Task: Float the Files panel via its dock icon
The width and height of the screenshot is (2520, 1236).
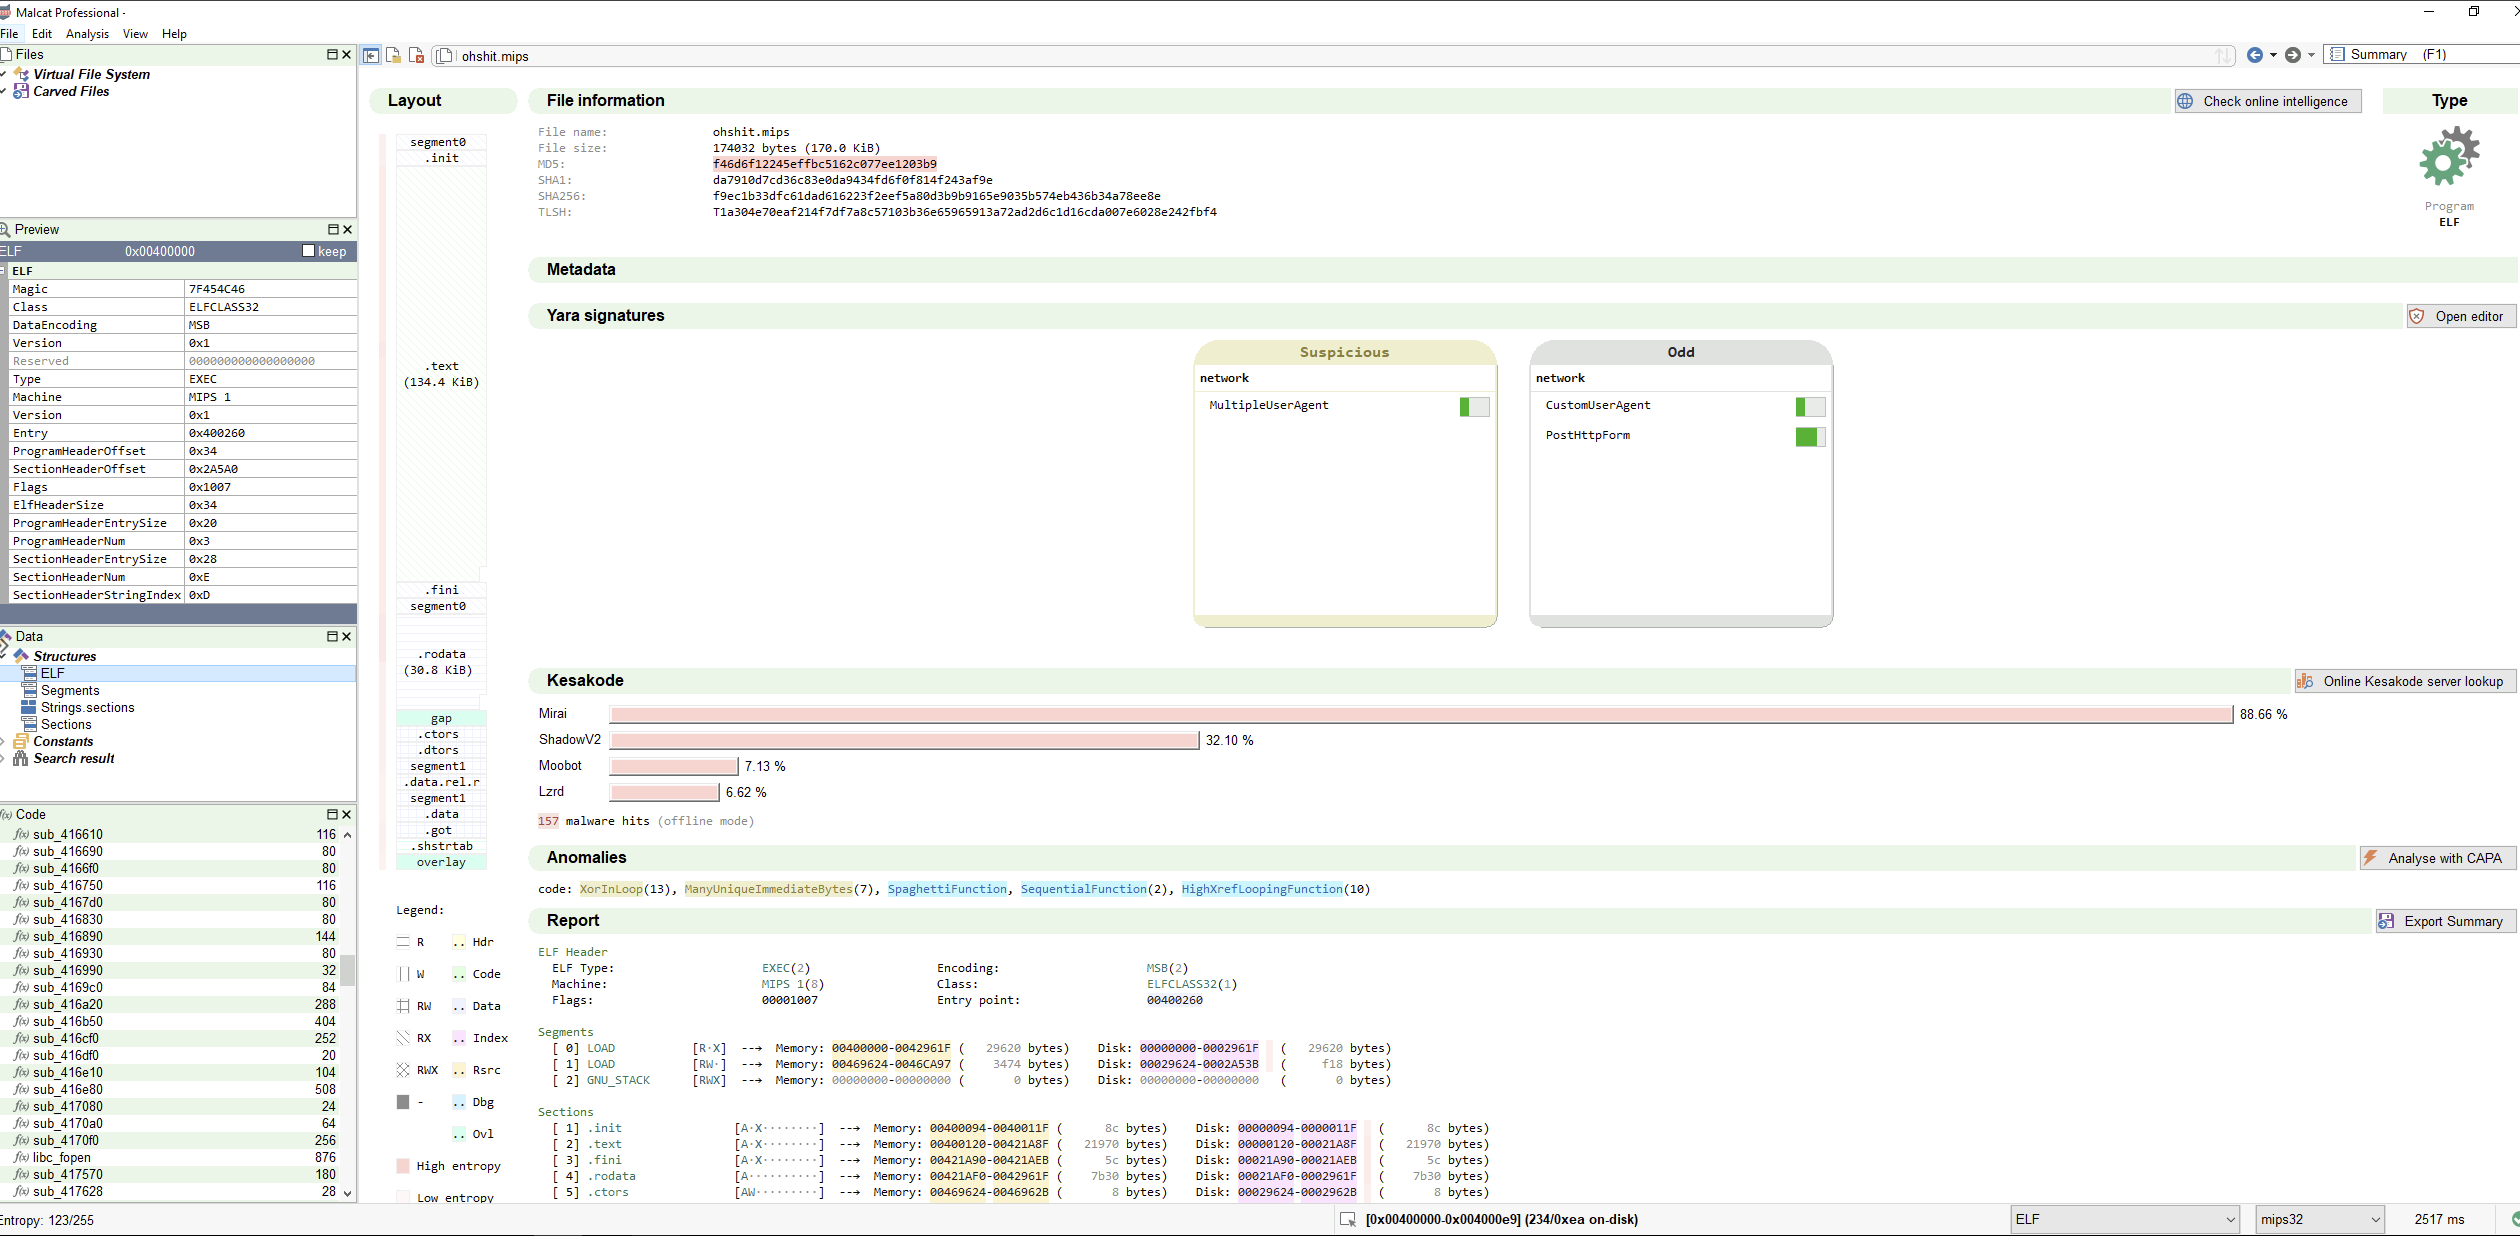Action: [x=332, y=54]
